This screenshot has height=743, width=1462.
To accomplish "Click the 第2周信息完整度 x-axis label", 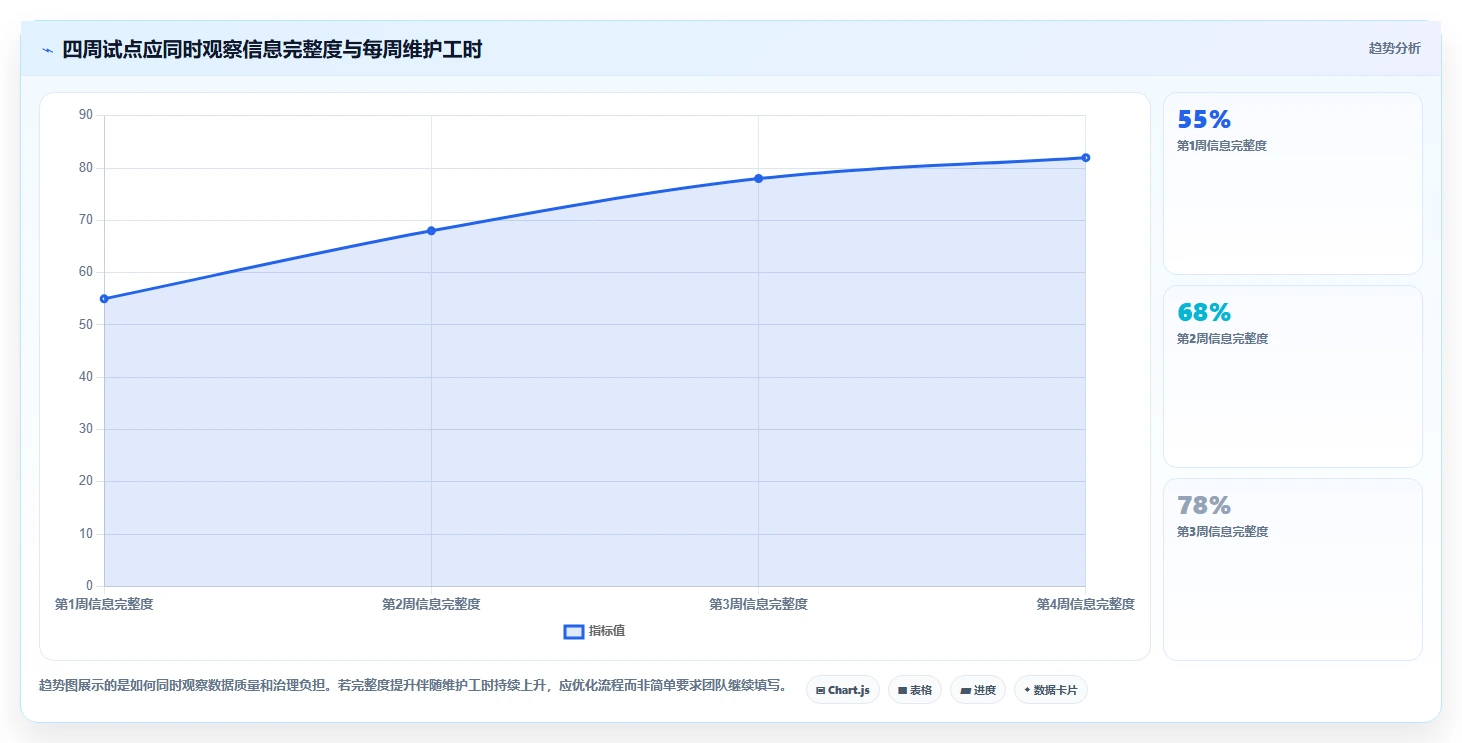I will 431,604.
